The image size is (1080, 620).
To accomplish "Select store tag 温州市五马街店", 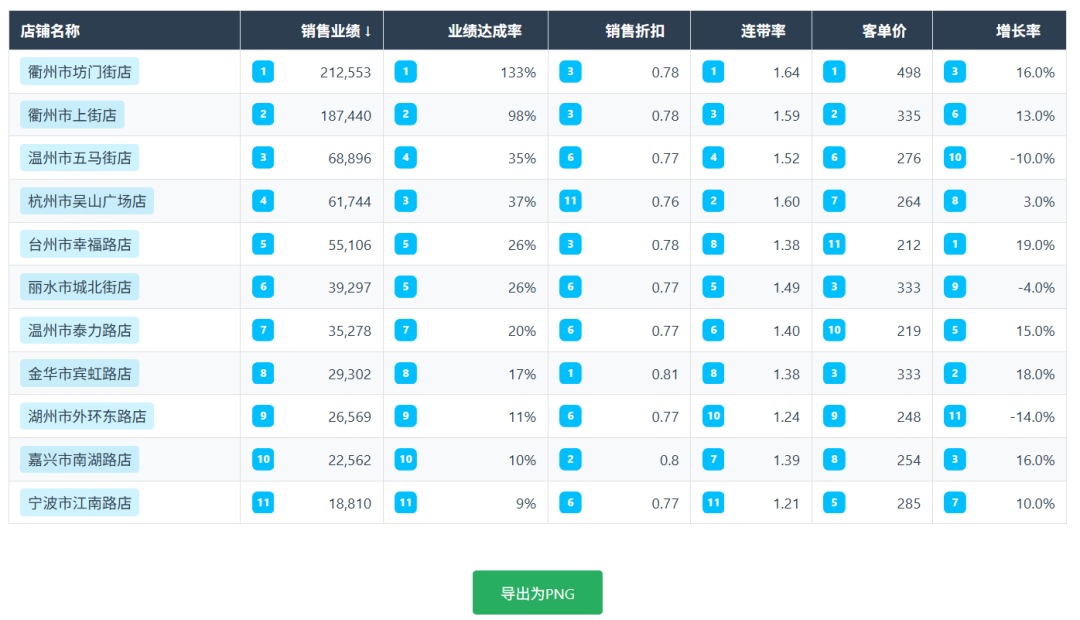I will [x=79, y=158].
